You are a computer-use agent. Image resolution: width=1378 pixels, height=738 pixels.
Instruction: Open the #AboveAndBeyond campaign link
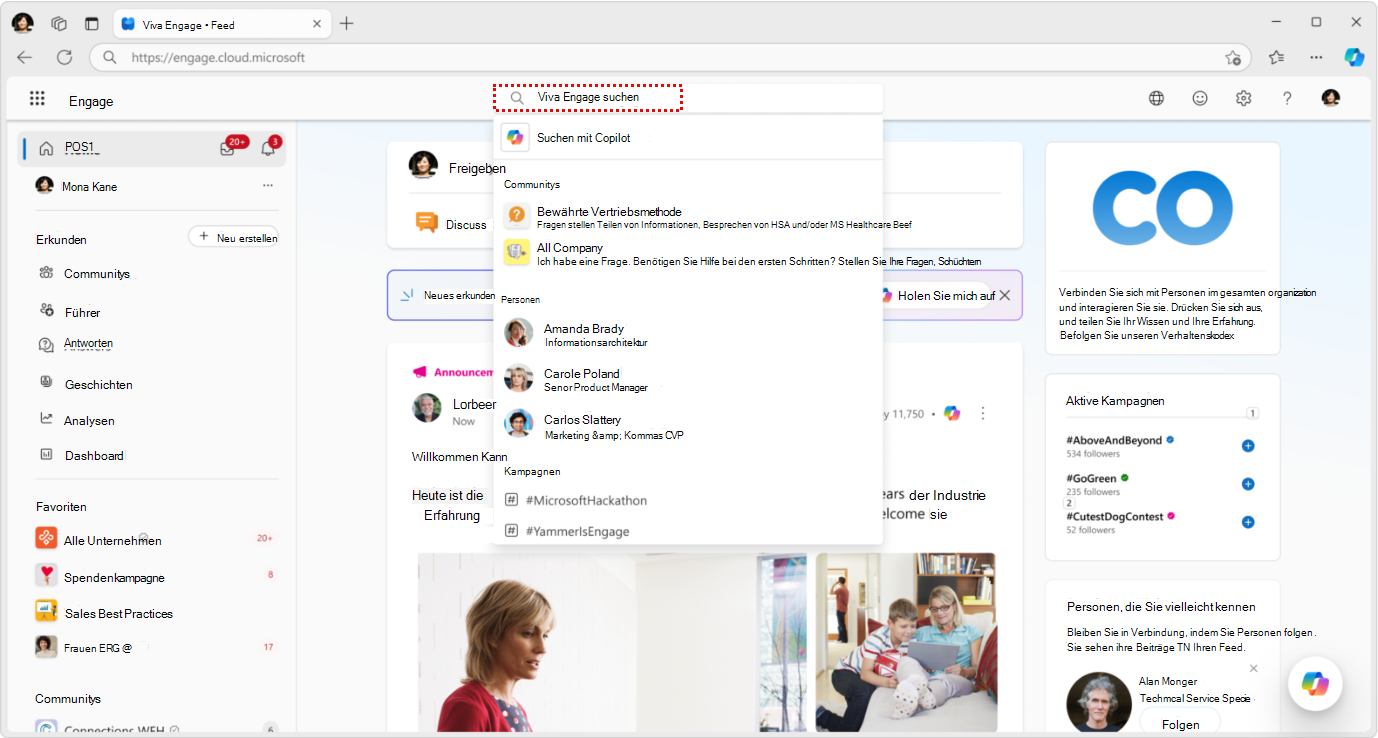(x=1114, y=440)
